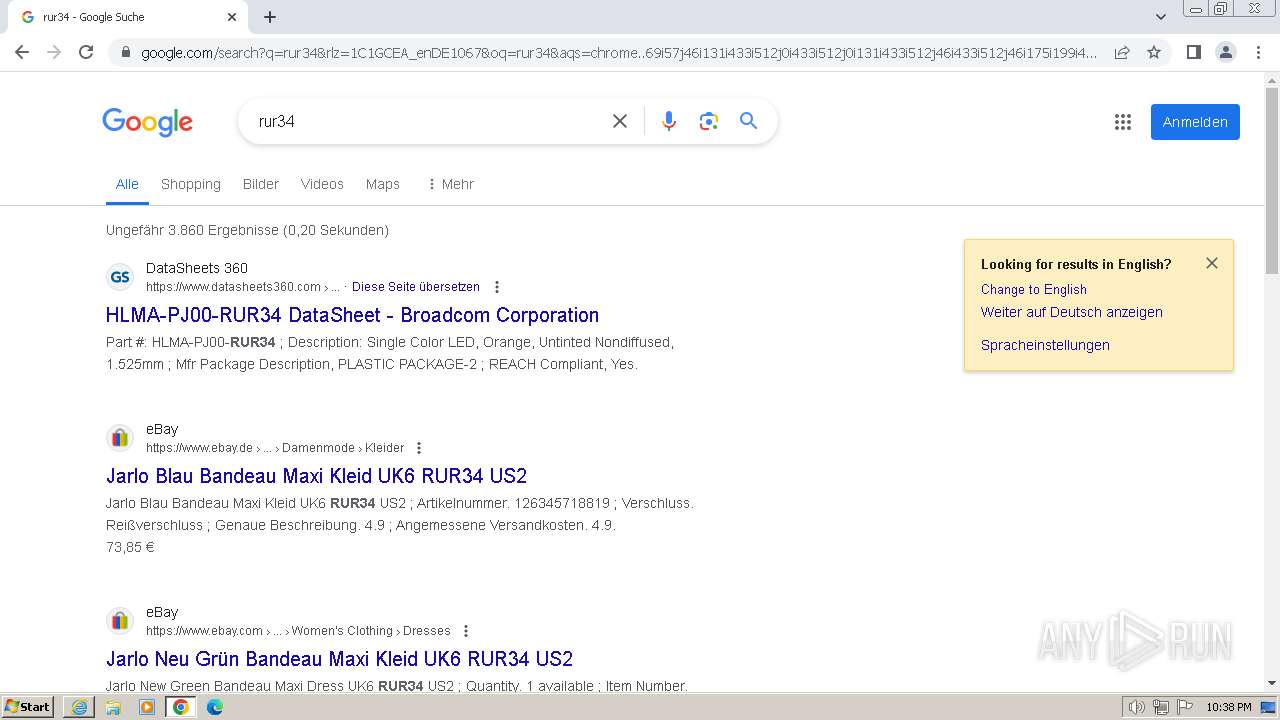Click the taskbar clock 10:38 PM

point(1229,707)
